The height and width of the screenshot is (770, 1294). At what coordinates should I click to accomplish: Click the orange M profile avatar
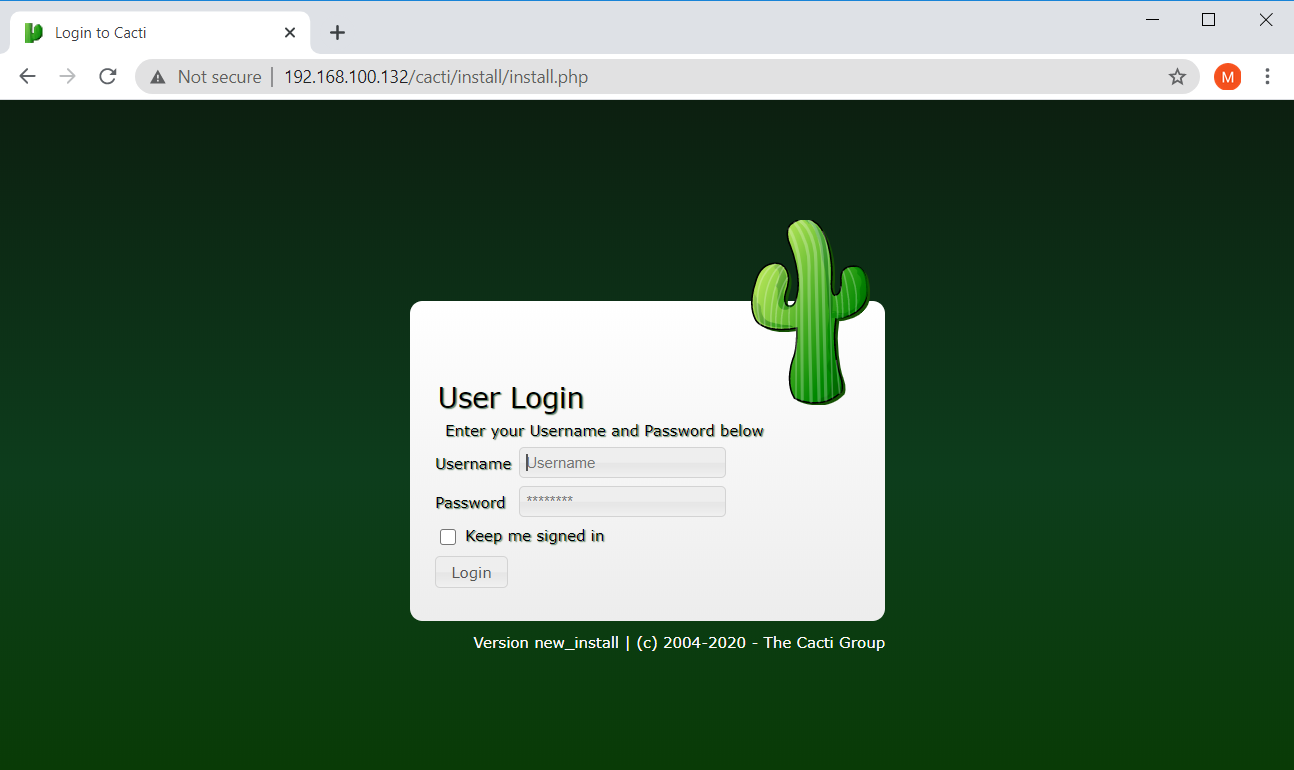(x=1227, y=76)
